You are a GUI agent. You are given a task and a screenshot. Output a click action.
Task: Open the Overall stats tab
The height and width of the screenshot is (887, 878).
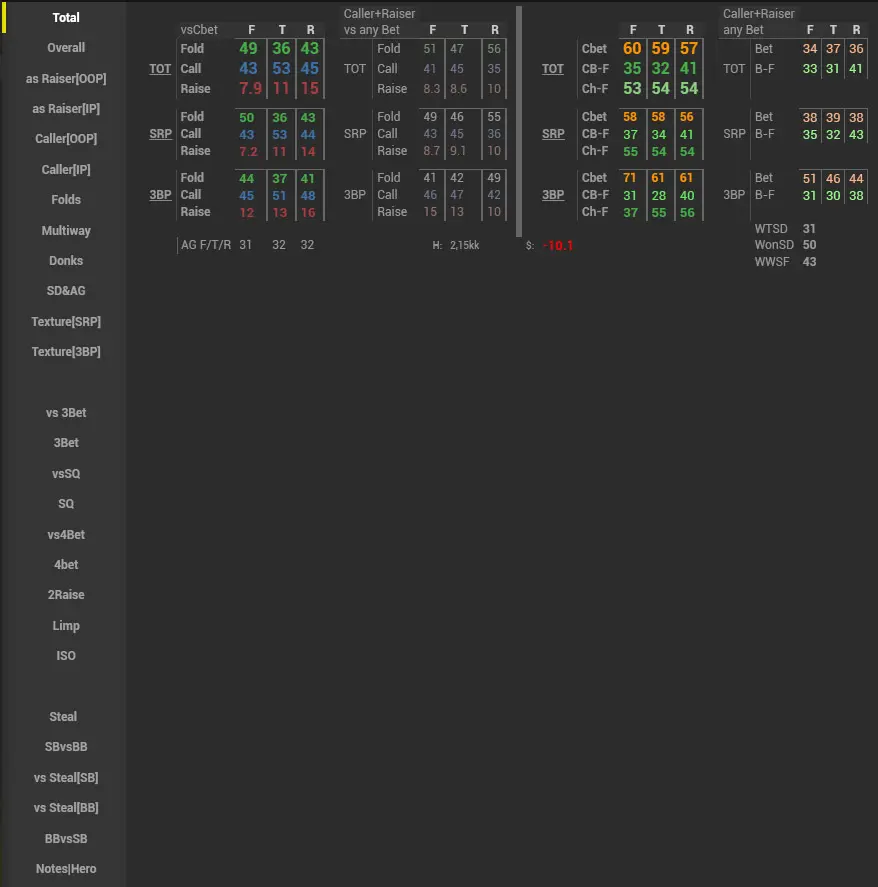pyautogui.click(x=66, y=48)
